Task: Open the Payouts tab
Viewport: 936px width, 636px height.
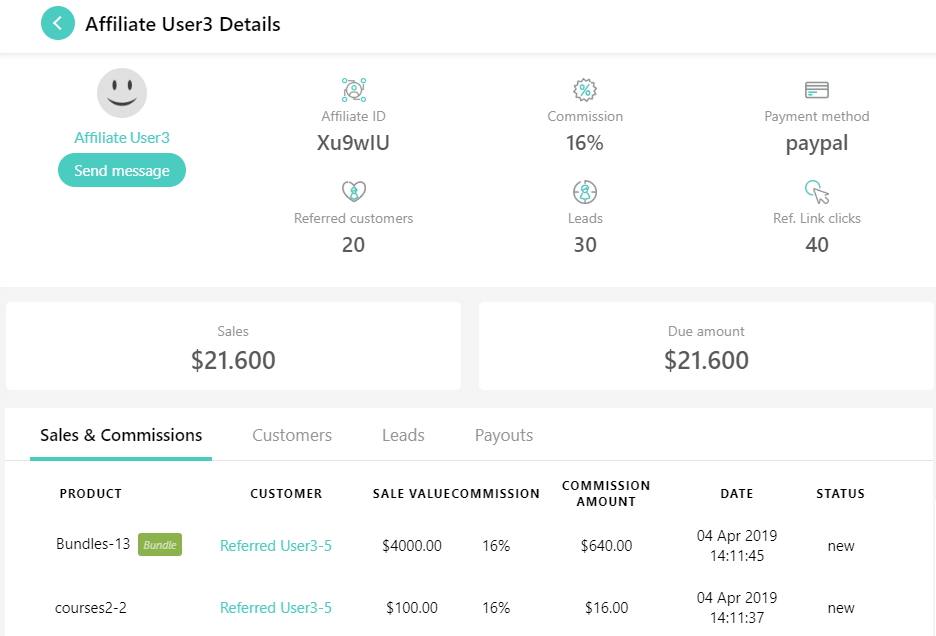Action: tap(504, 435)
